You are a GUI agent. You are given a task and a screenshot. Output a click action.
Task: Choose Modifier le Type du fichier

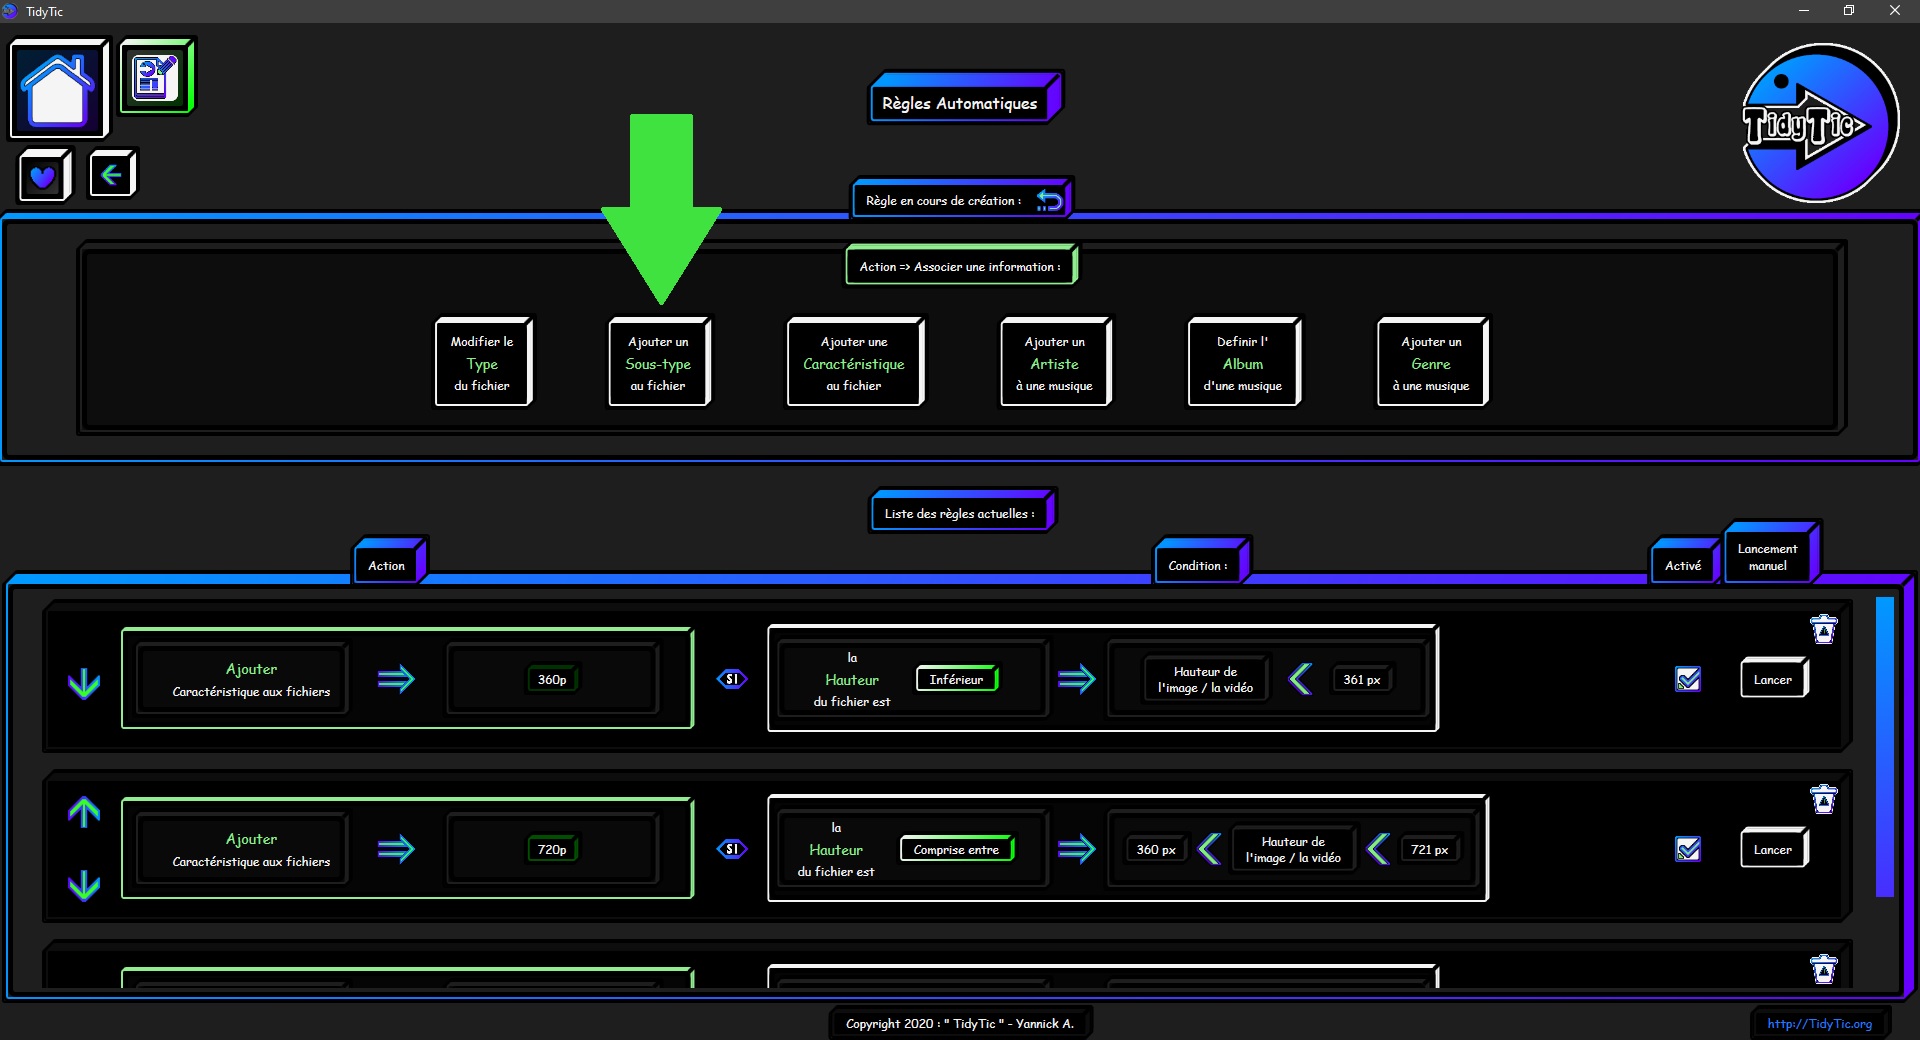click(x=482, y=363)
